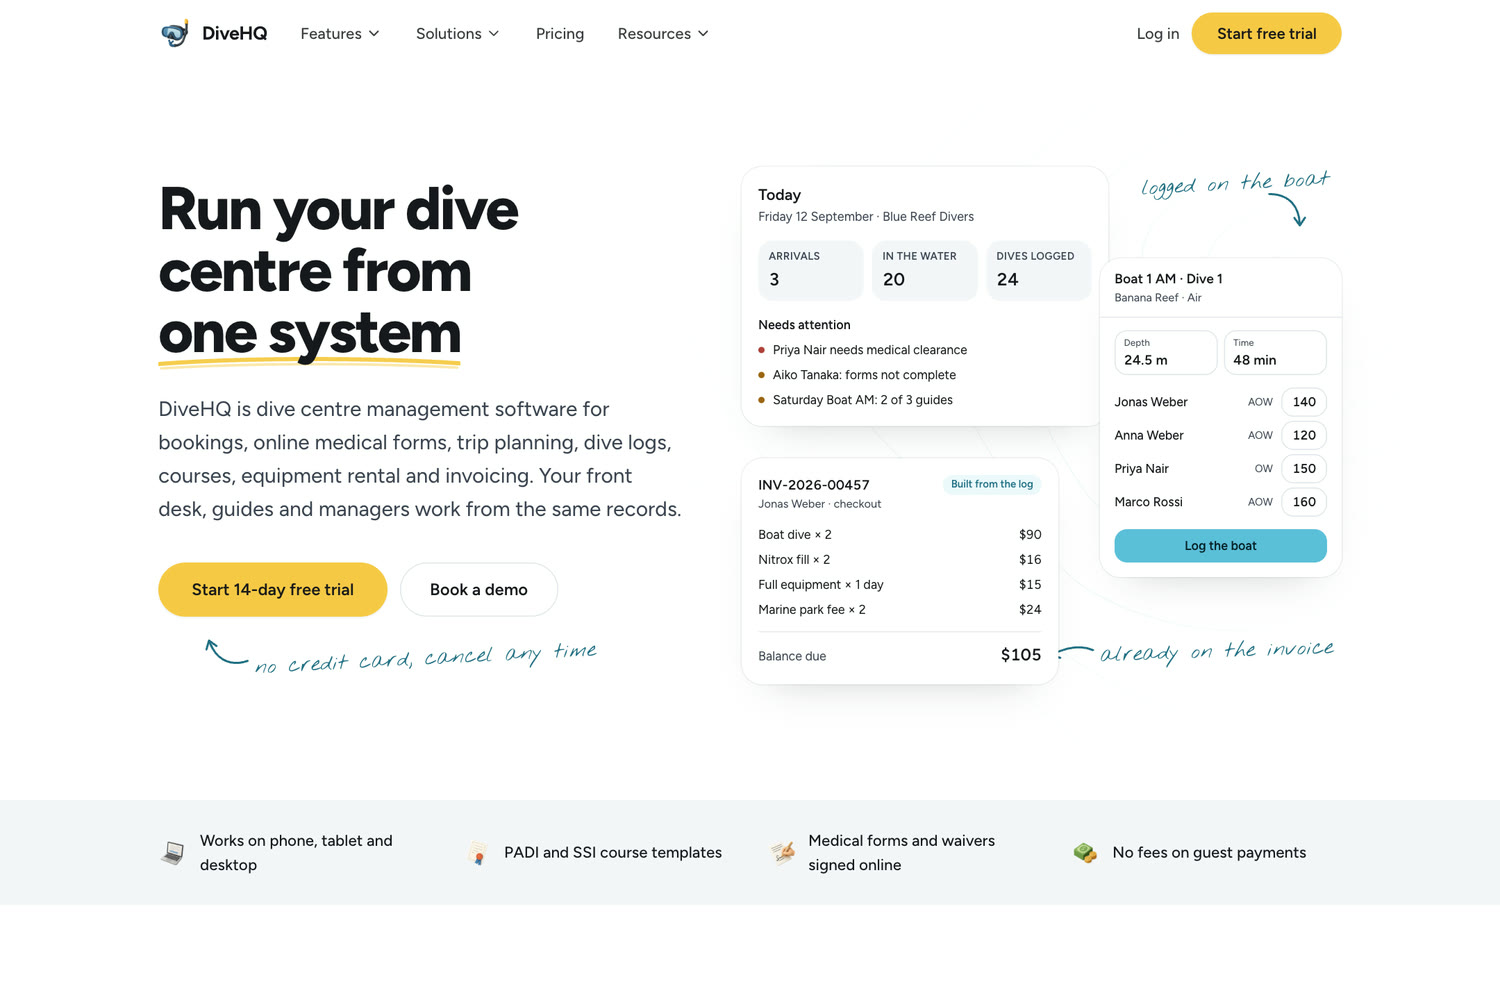Click the certificate icon beside PADI and SSI

[478, 853]
